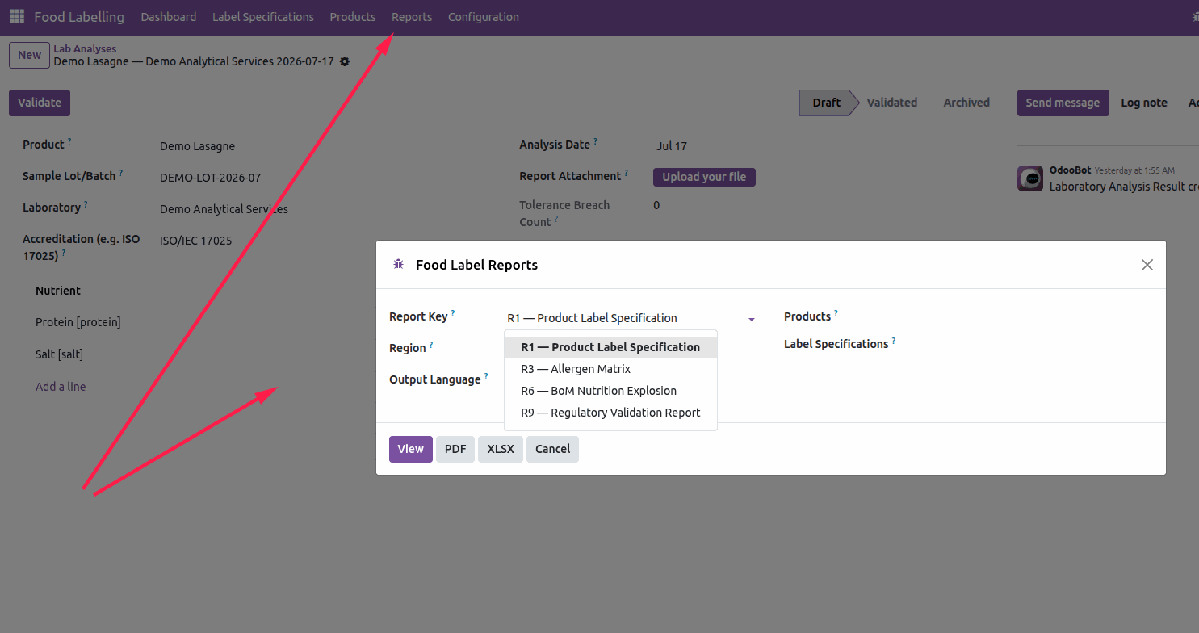The height and width of the screenshot is (633, 1199).
Task: Click the View button in dialog
Action: [x=411, y=450]
